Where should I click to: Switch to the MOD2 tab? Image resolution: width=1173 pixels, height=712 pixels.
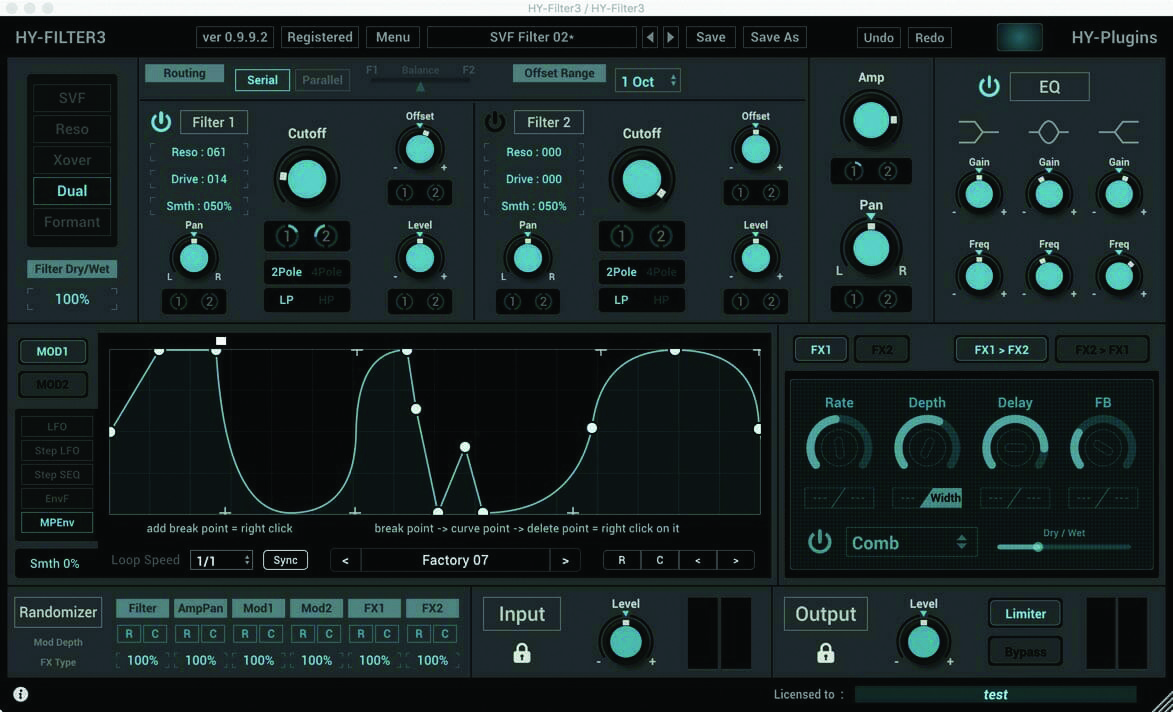click(52, 385)
